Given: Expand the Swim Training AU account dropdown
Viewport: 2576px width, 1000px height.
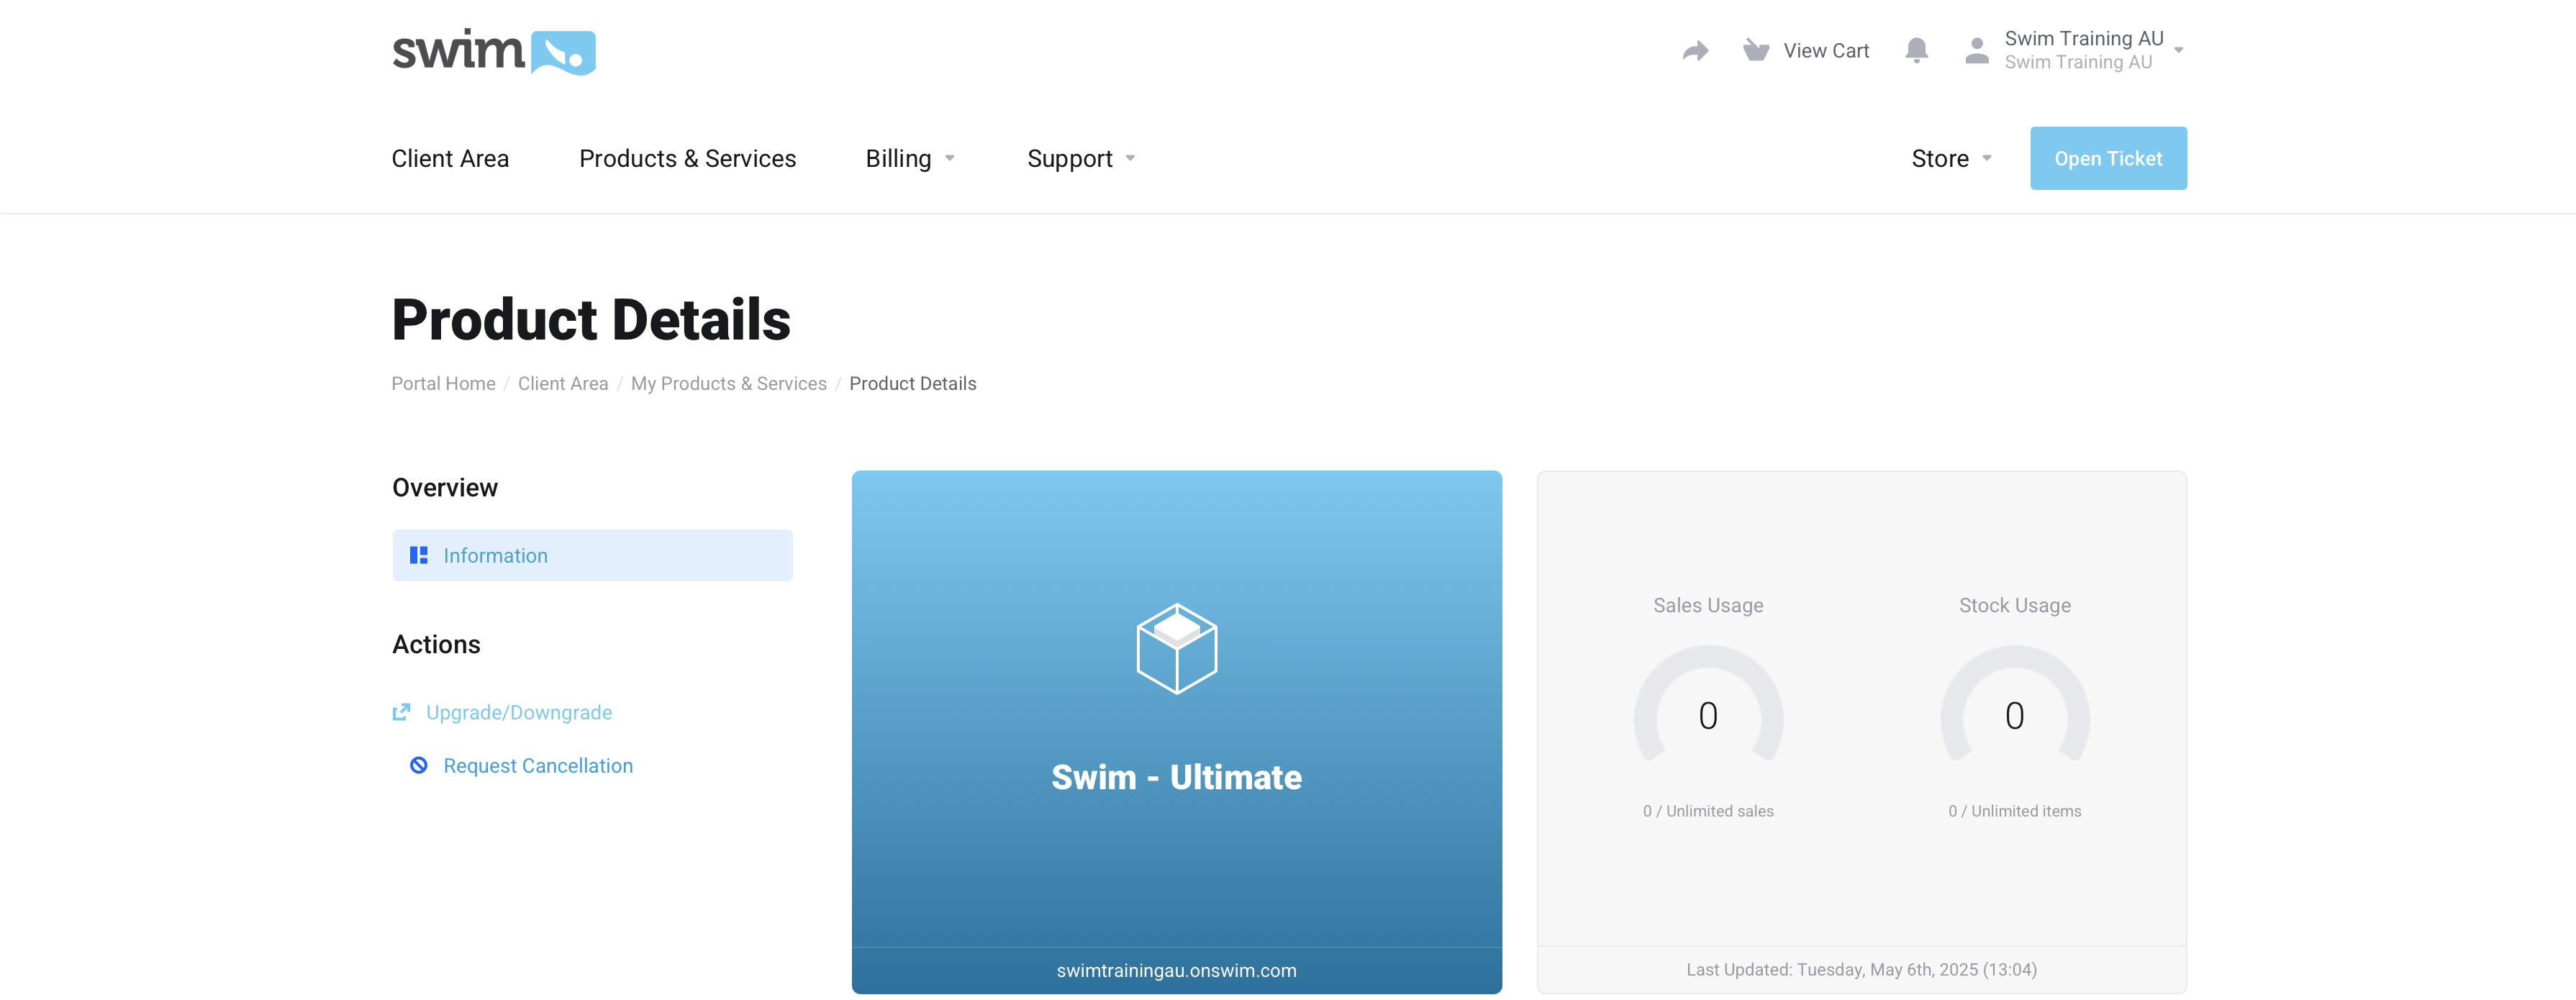Looking at the screenshot, I should 2179,50.
